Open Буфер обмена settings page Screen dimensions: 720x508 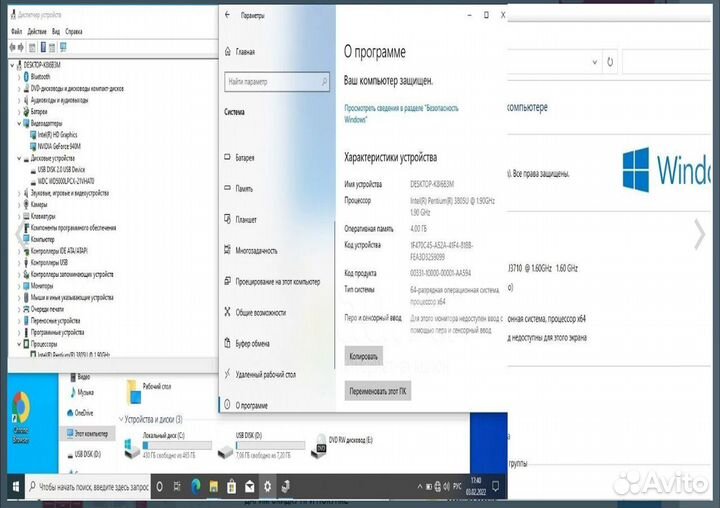coord(247,344)
